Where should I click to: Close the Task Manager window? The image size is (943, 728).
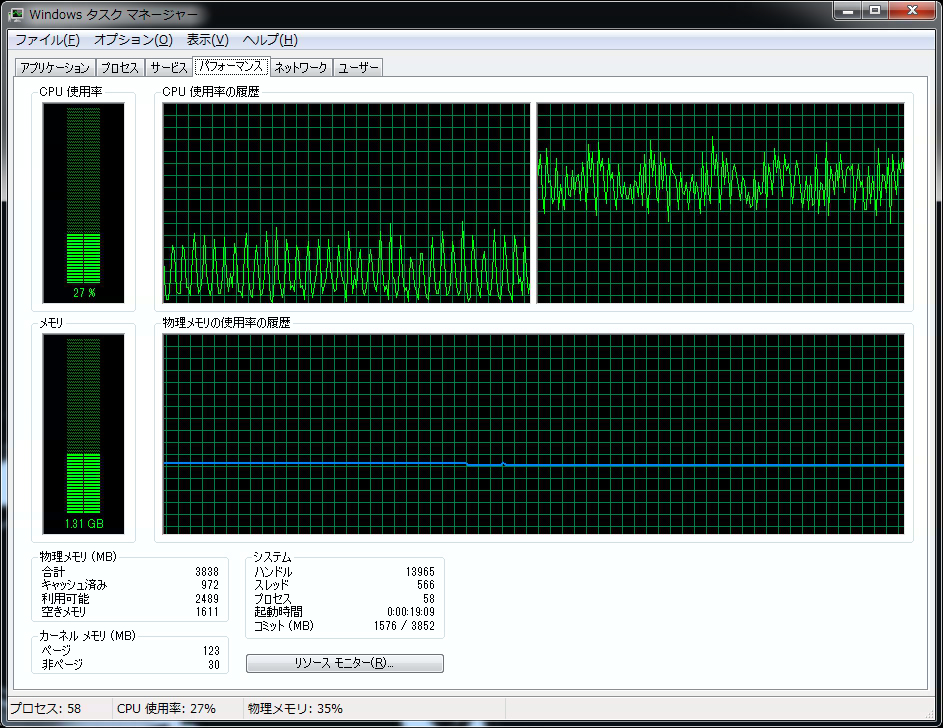point(912,10)
